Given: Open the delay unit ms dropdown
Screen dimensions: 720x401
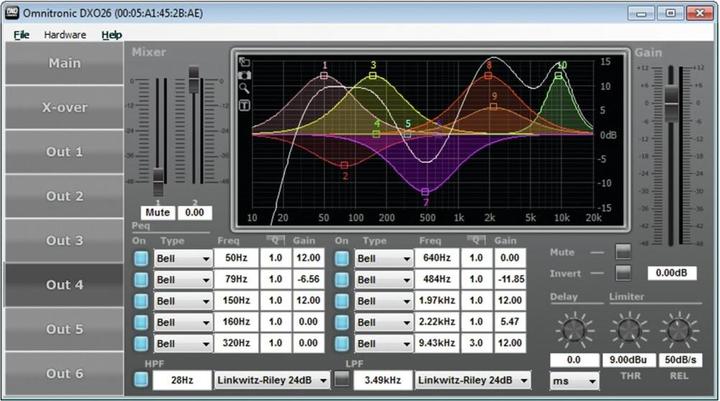Looking at the screenshot, I should (x=574, y=381).
